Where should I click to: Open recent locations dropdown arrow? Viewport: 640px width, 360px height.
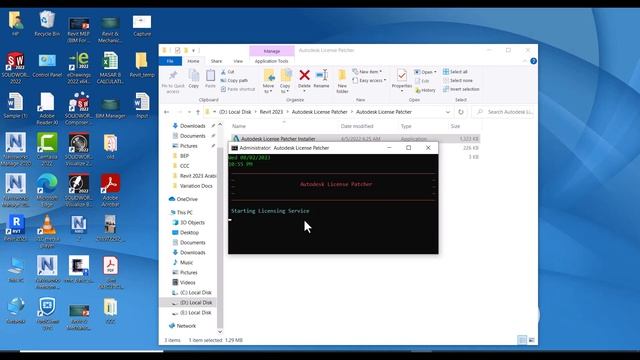click(x=189, y=112)
